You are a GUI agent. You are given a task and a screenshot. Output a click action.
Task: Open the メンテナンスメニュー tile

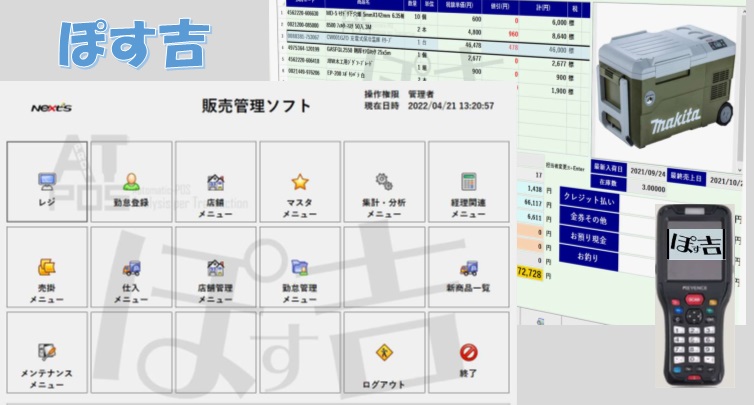click(x=47, y=353)
